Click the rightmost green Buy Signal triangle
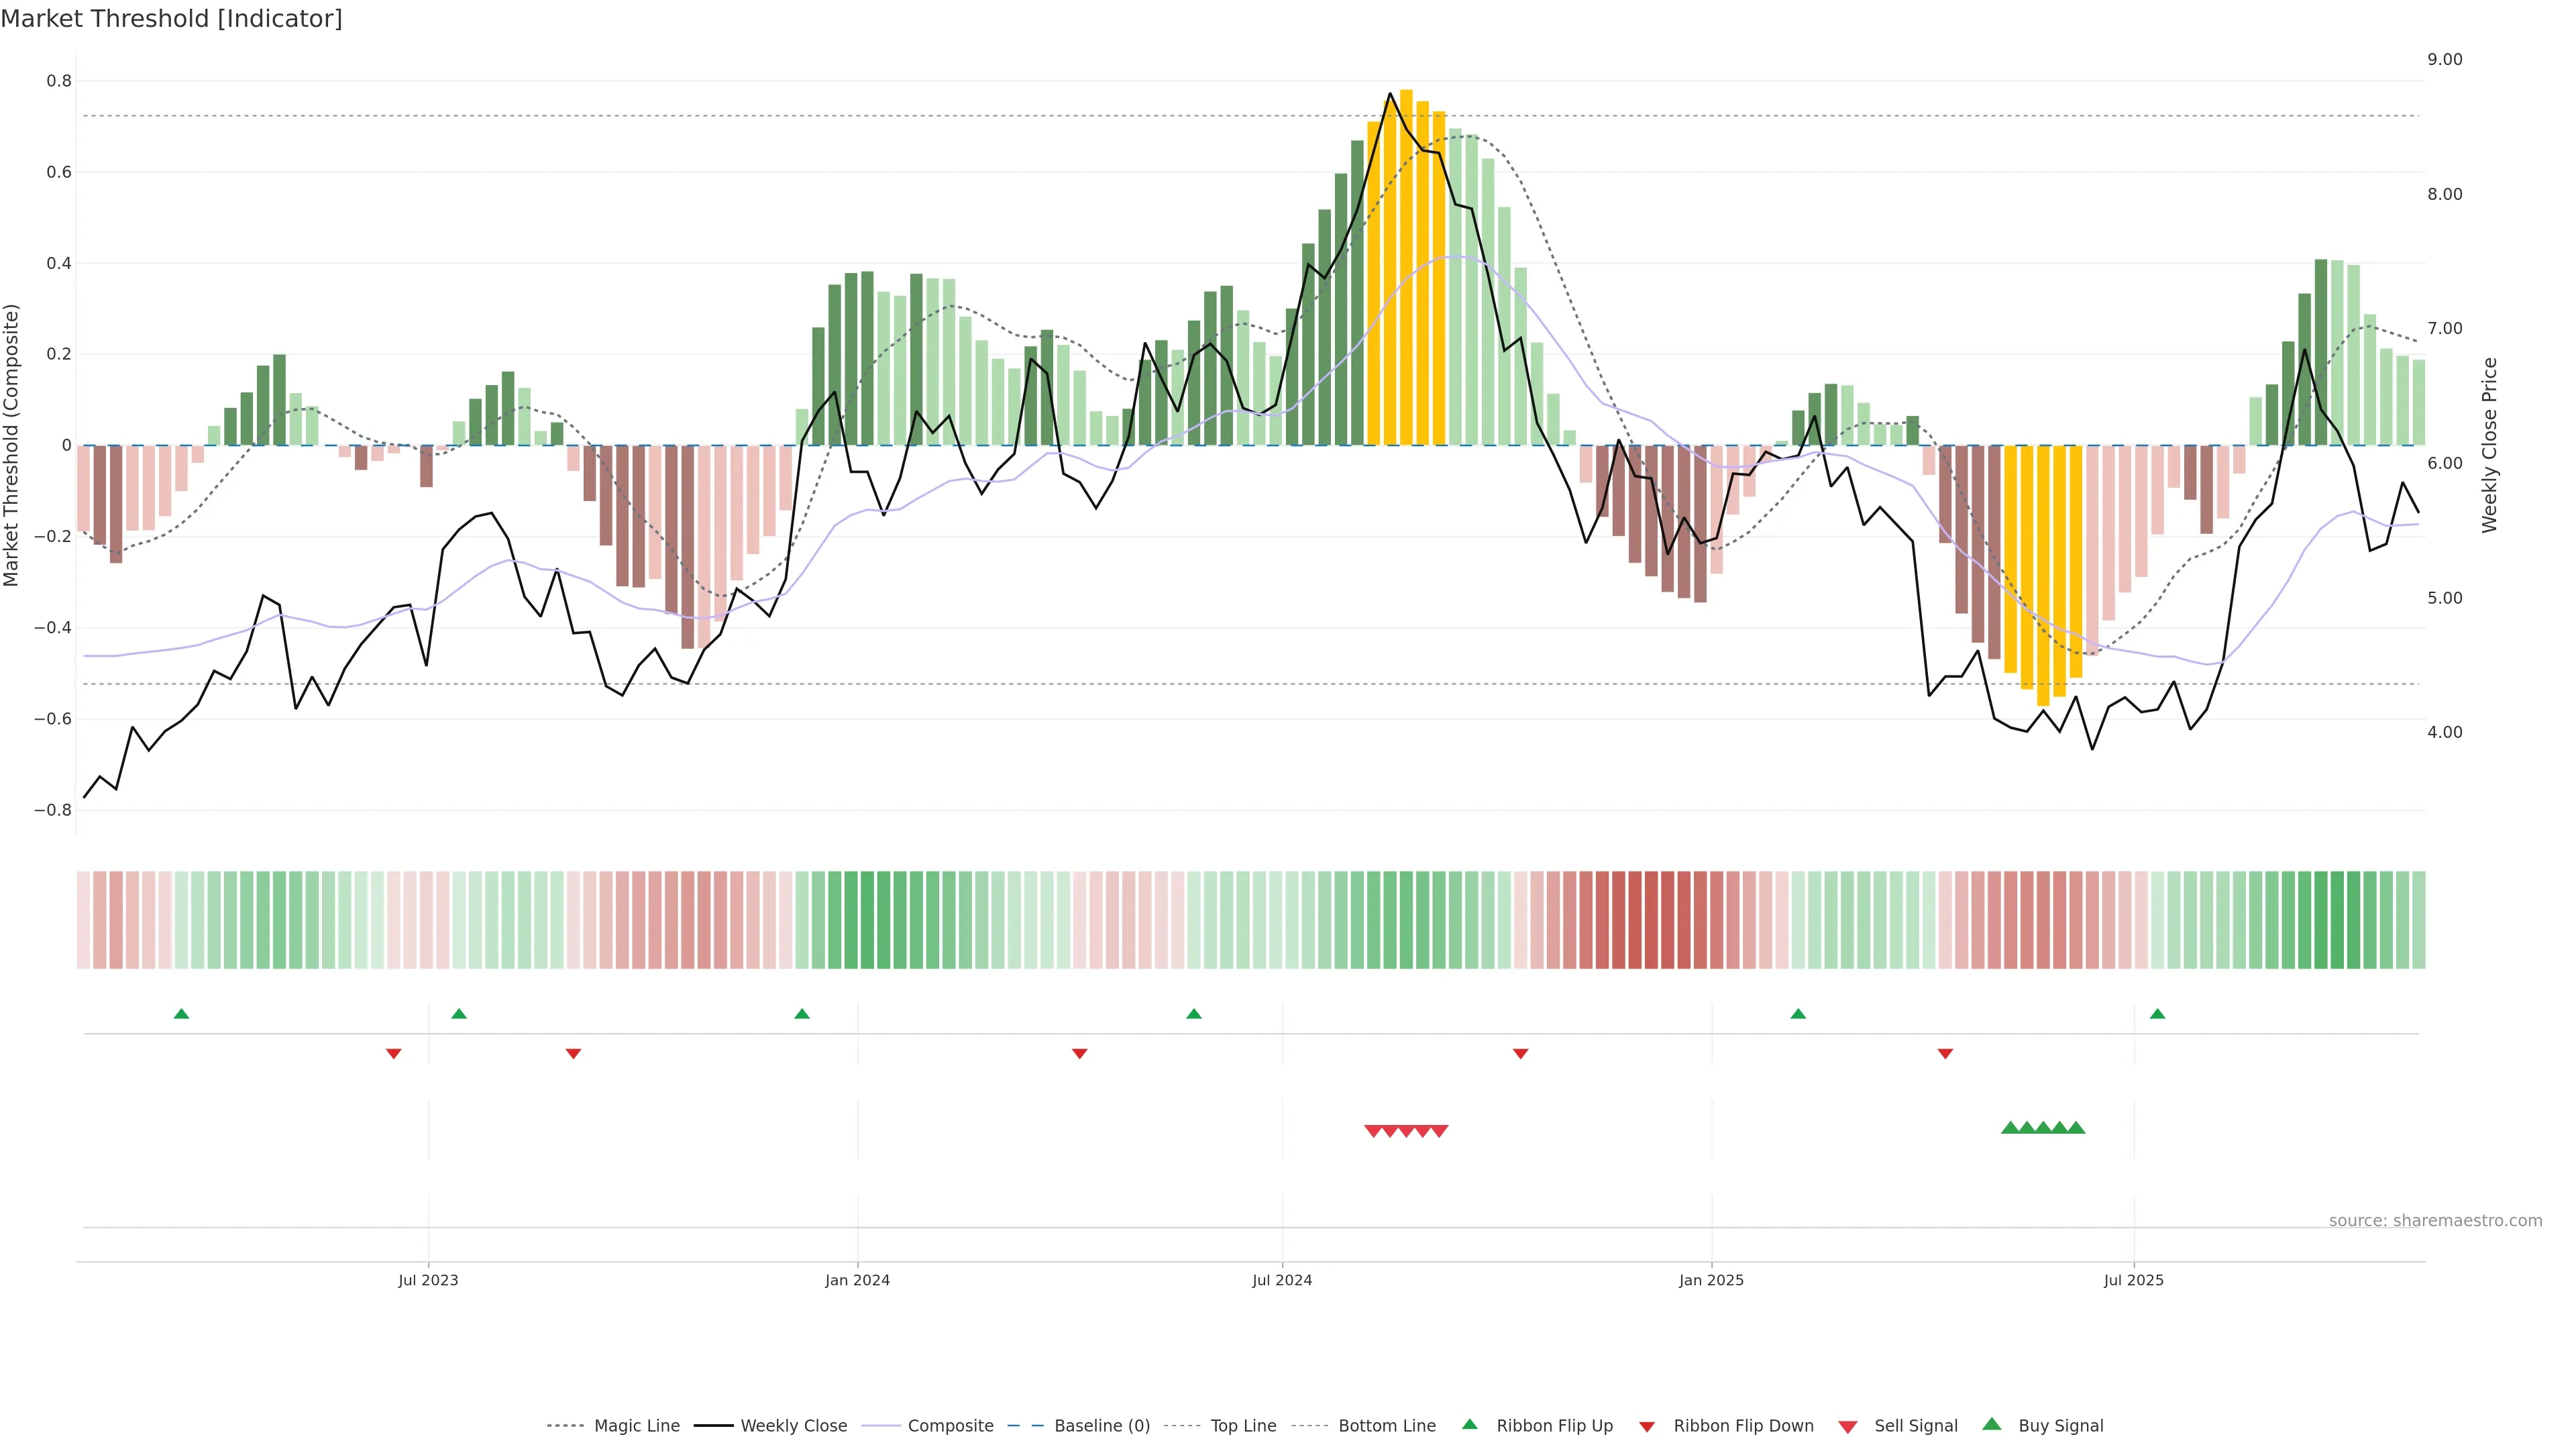The width and height of the screenshot is (2576, 1449). point(2076,1128)
